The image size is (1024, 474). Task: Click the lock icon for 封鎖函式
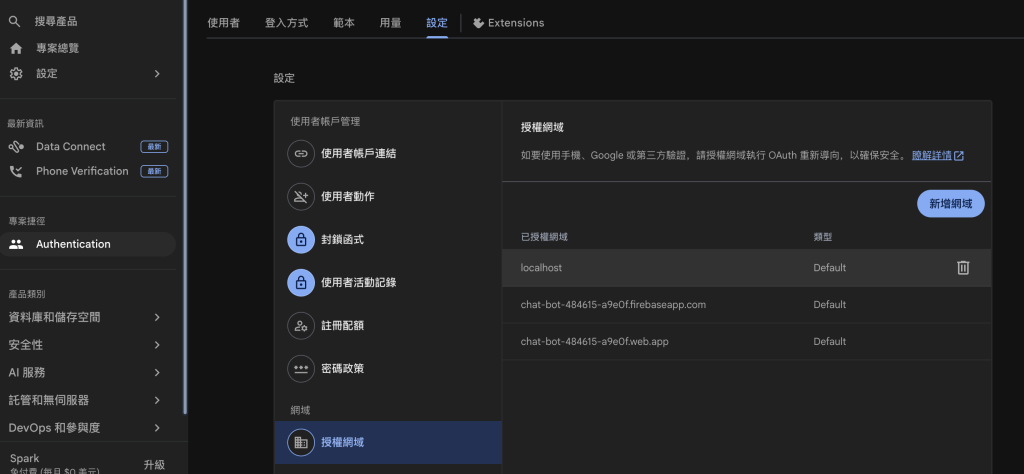coord(301,240)
